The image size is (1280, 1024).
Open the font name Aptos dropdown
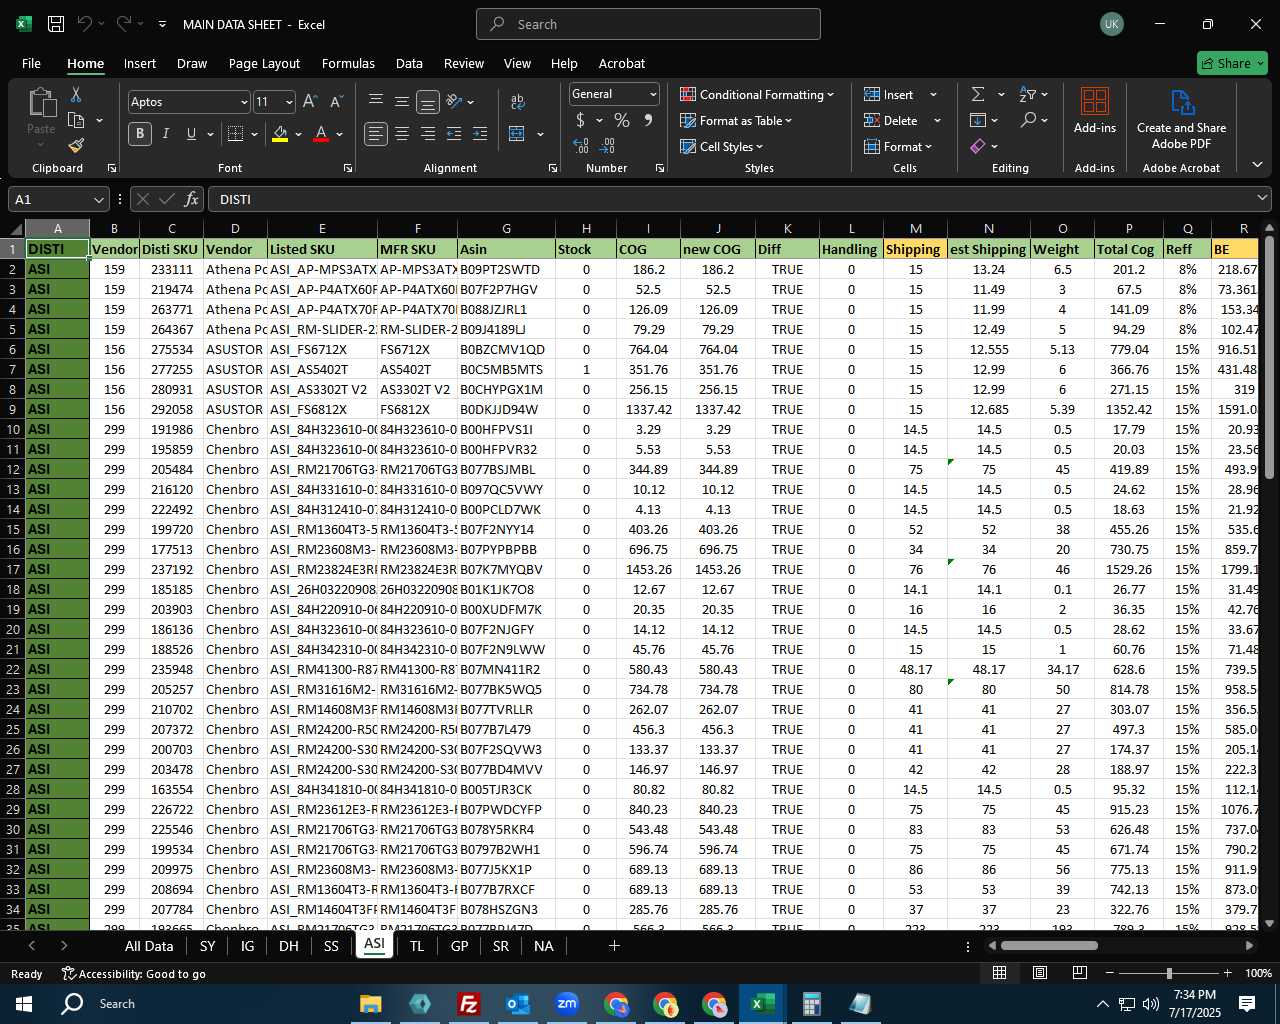pos(243,102)
